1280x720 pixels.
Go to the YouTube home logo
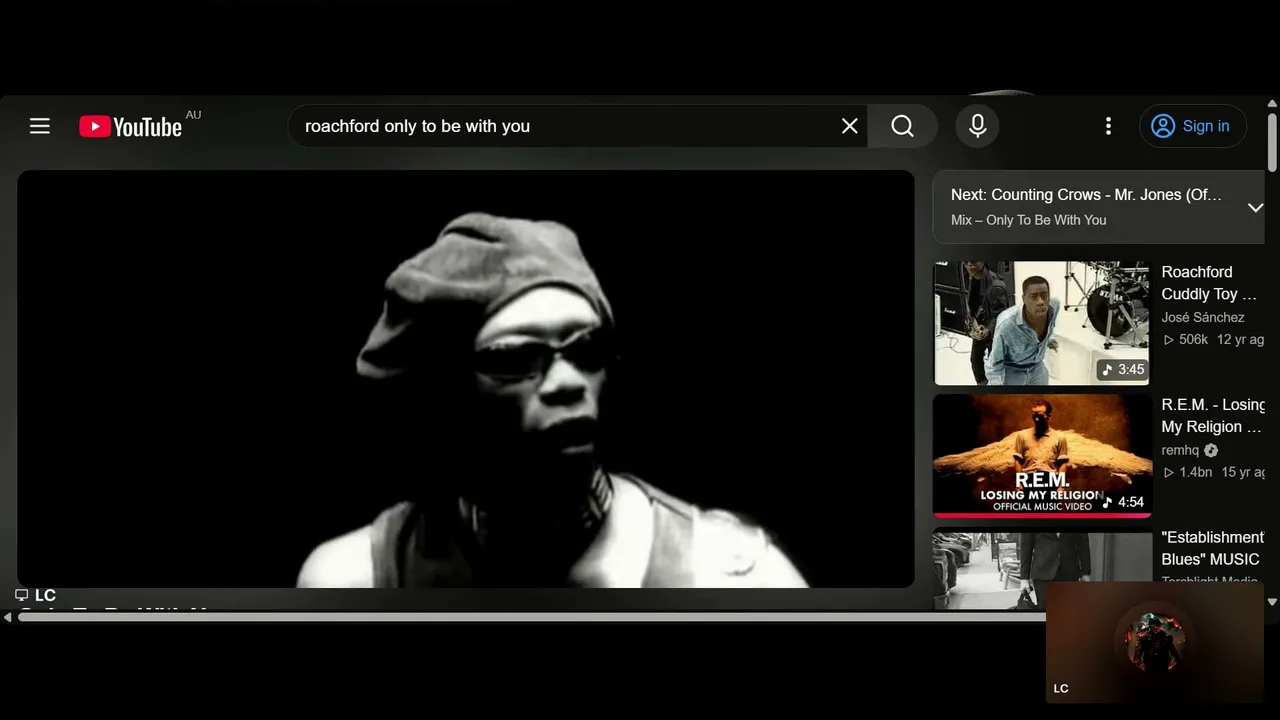(x=131, y=127)
